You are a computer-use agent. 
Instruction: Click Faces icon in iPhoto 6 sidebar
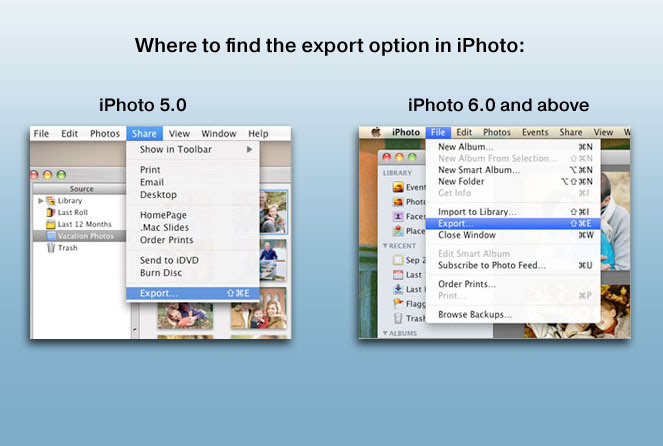tap(398, 216)
